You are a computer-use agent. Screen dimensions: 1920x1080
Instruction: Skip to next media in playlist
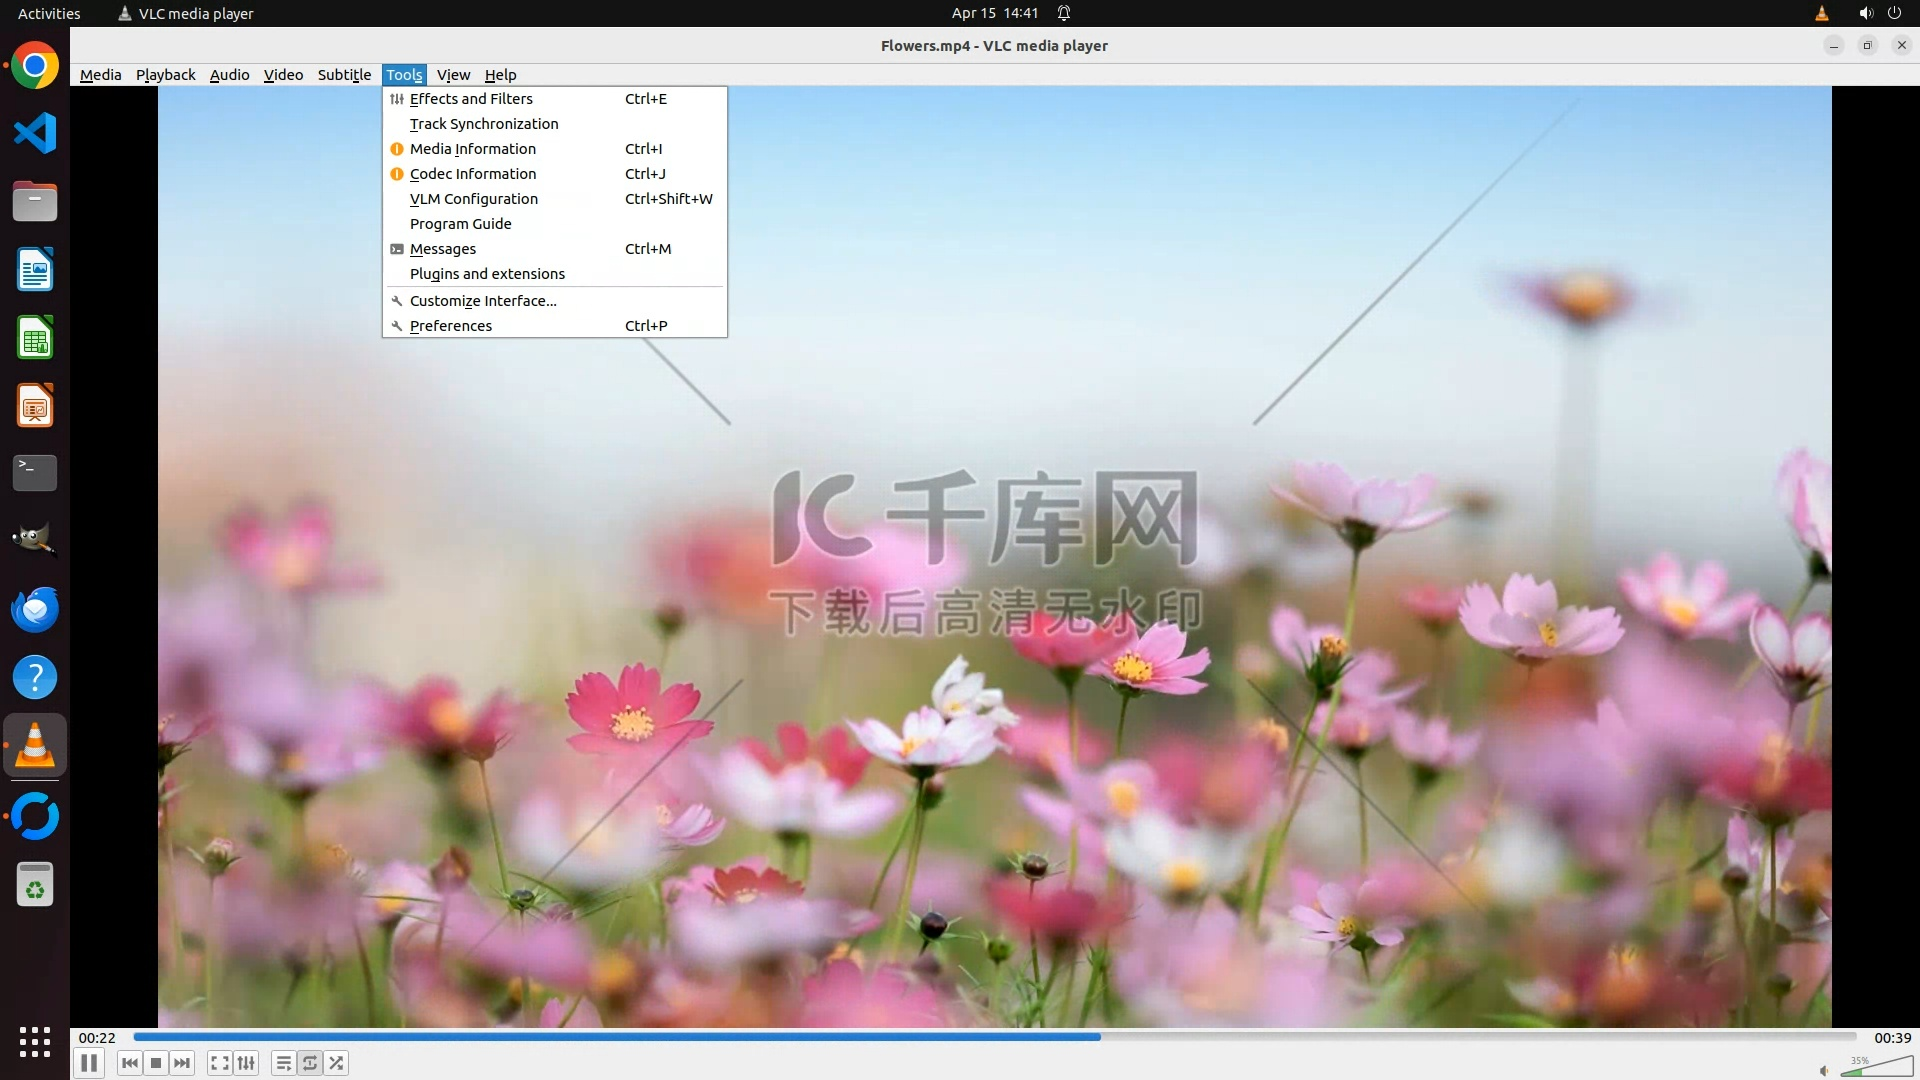(182, 1063)
